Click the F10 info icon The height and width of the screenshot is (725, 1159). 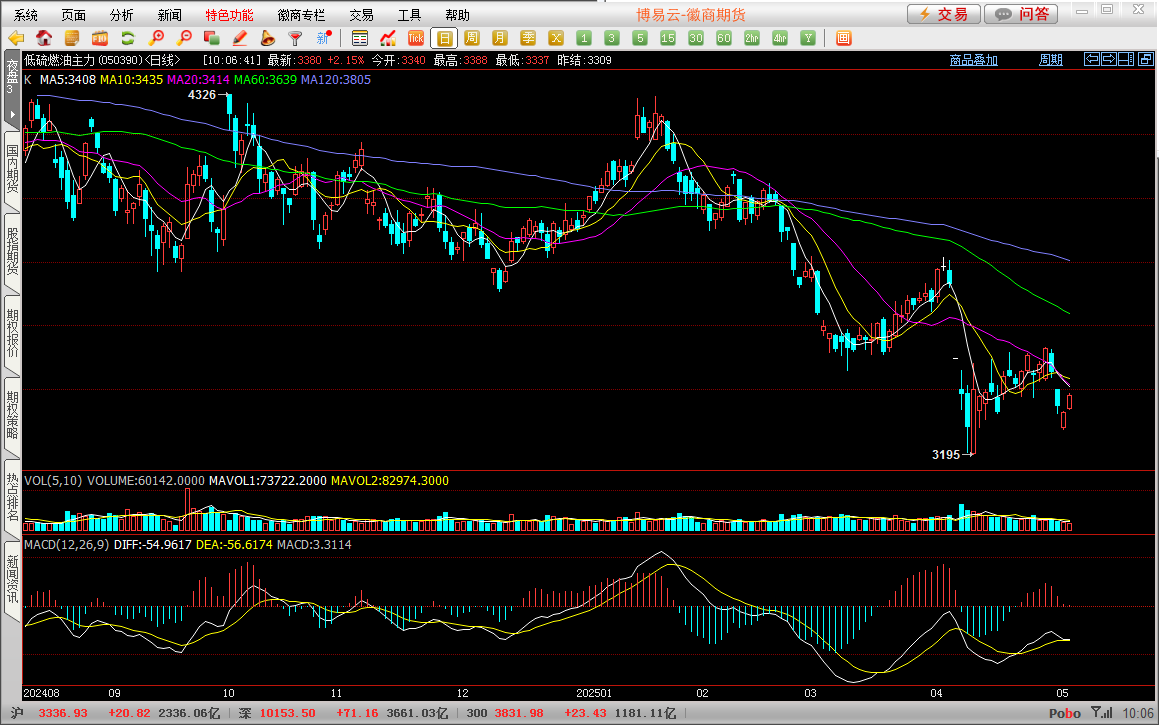point(100,38)
